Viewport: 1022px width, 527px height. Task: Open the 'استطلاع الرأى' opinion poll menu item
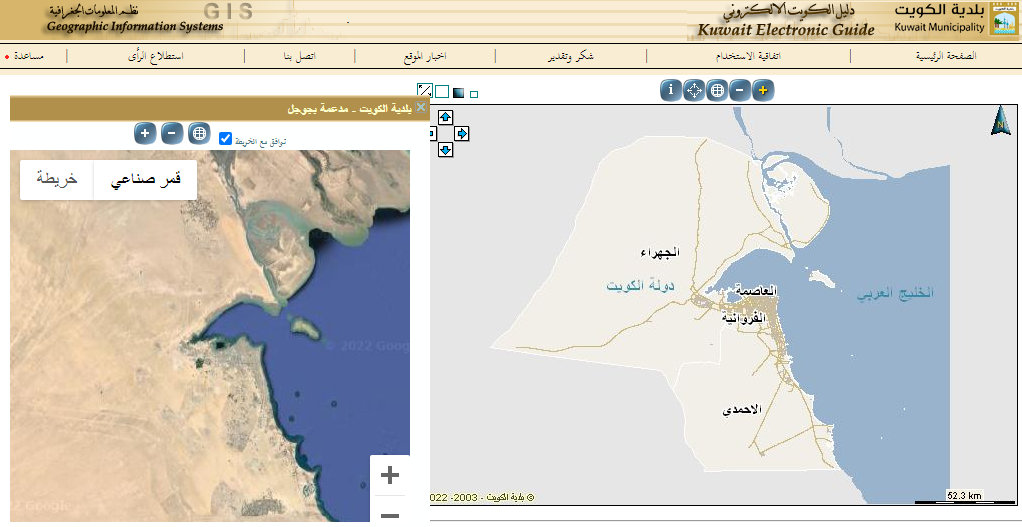click(x=155, y=56)
